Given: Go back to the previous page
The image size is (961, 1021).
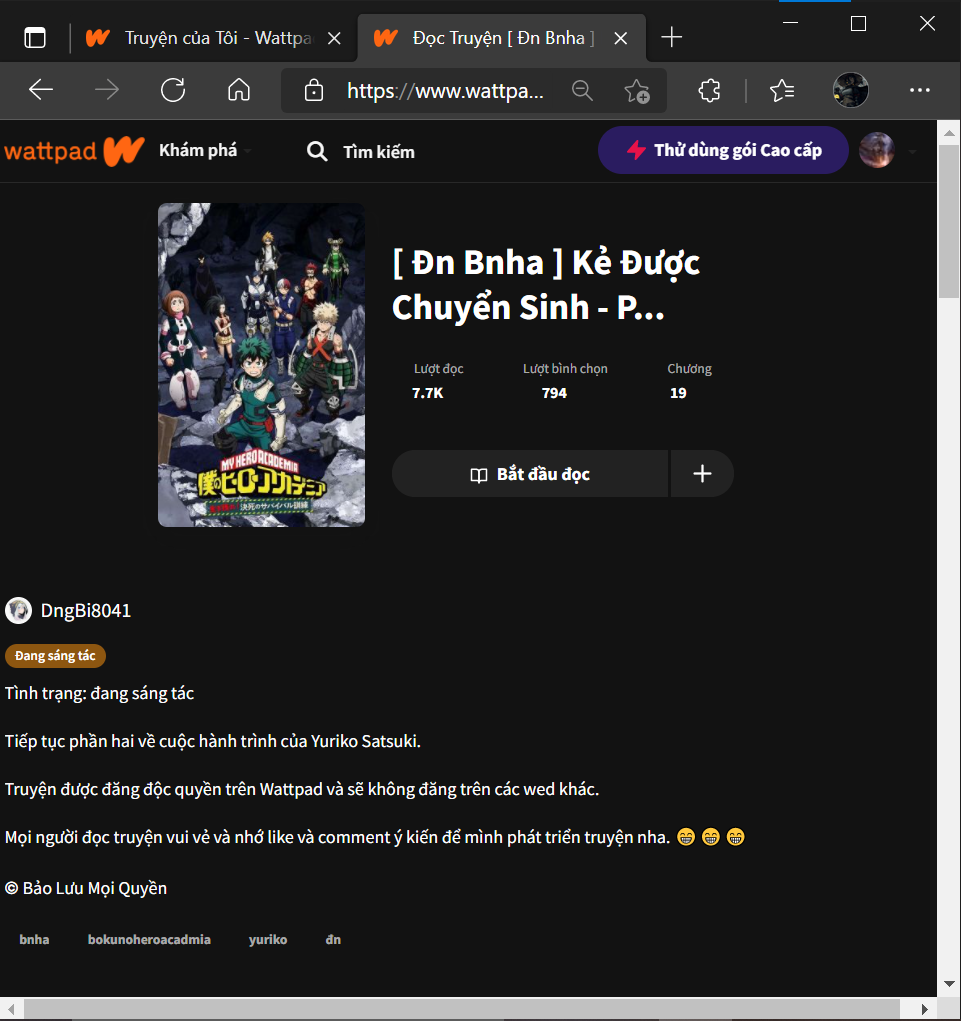Looking at the screenshot, I should (41, 90).
